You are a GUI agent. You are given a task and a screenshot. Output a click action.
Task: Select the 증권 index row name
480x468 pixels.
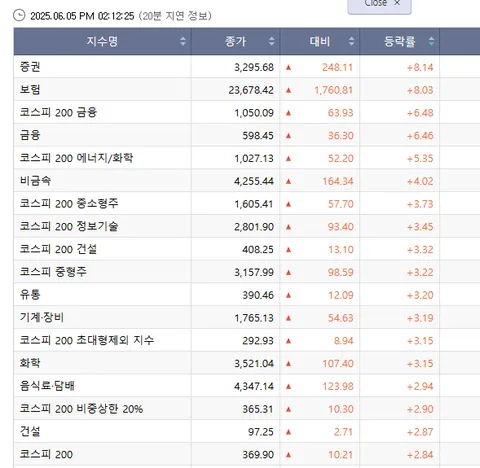coord(30,67)
